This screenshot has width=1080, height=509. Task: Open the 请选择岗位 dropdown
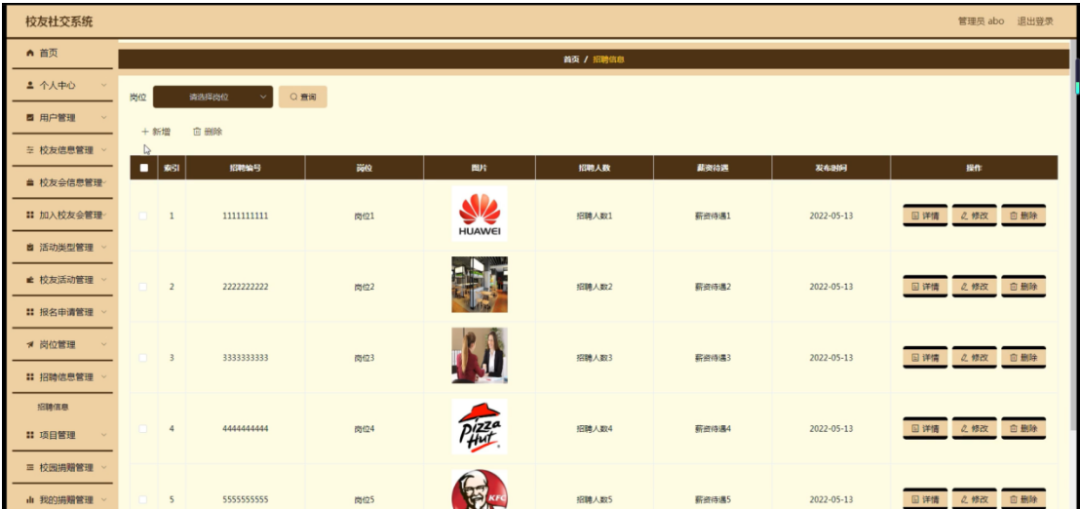pos(213,97)
